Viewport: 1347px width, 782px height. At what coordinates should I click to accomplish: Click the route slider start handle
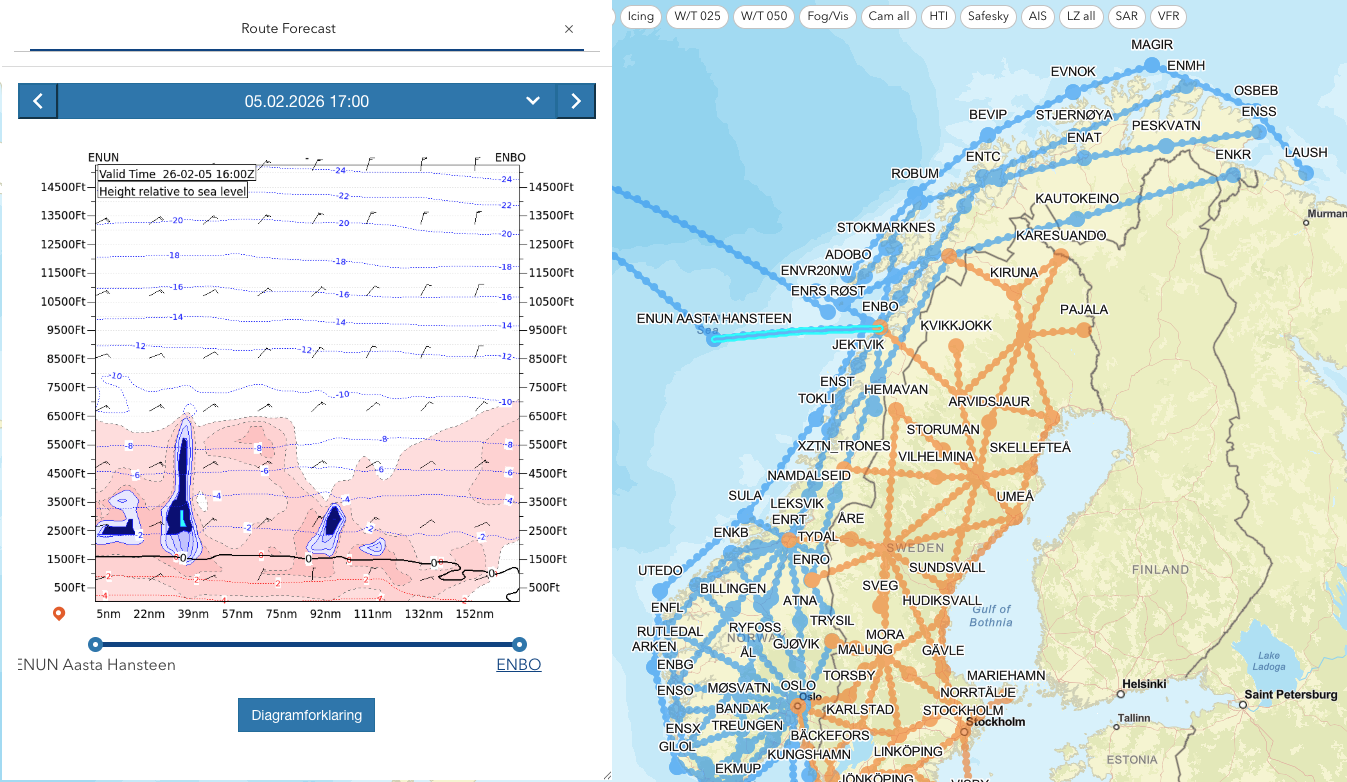pyautogui.click(x=95, y=644)
